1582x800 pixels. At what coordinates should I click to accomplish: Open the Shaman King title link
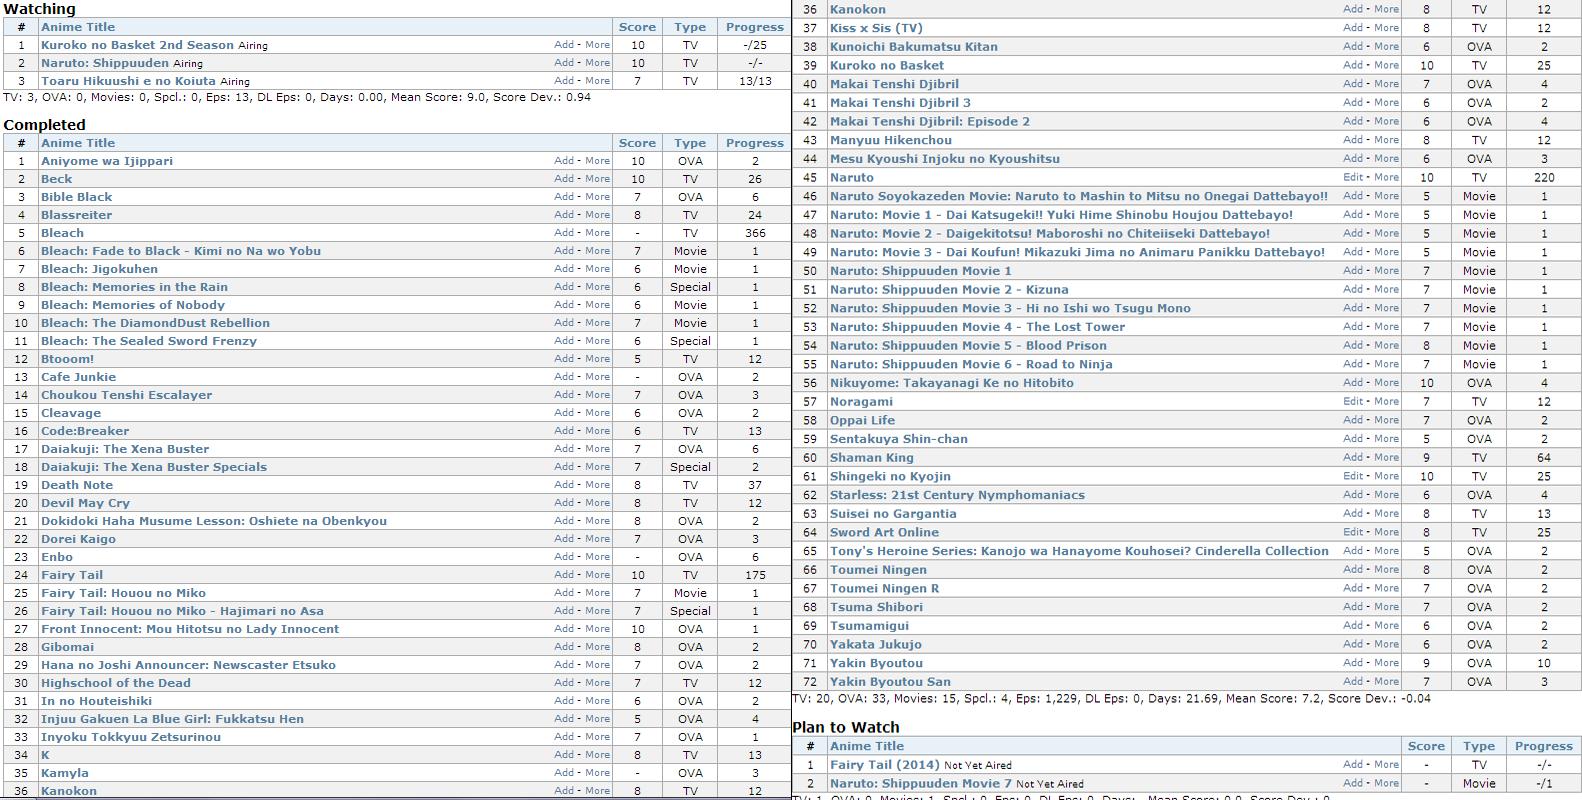(872, 458)
